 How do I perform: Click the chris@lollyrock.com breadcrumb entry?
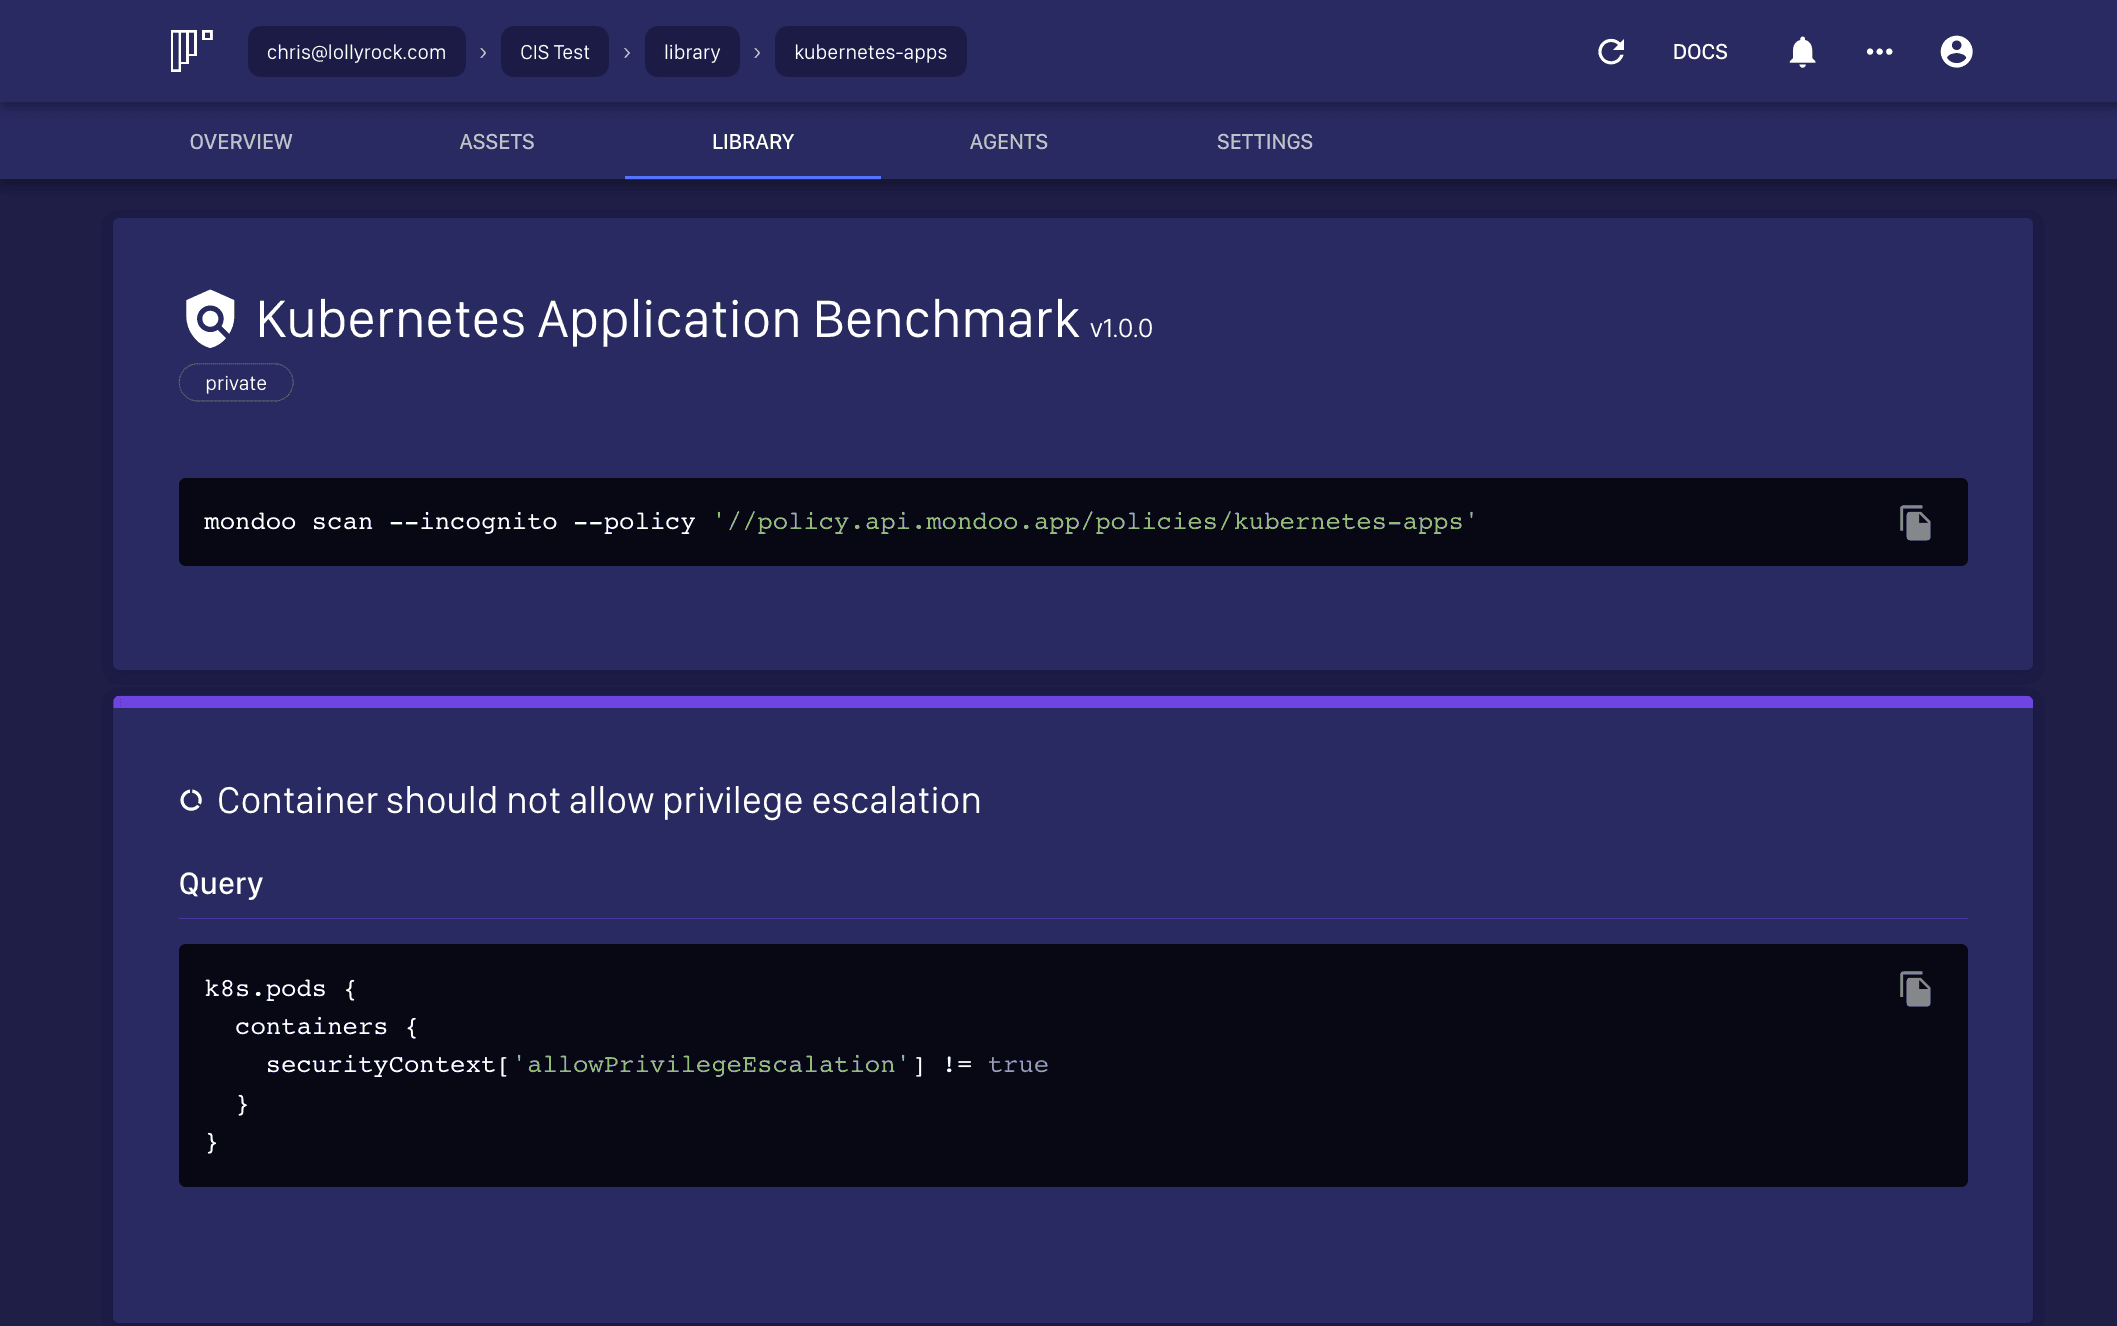pyautogui.click(x=356, y=51)
